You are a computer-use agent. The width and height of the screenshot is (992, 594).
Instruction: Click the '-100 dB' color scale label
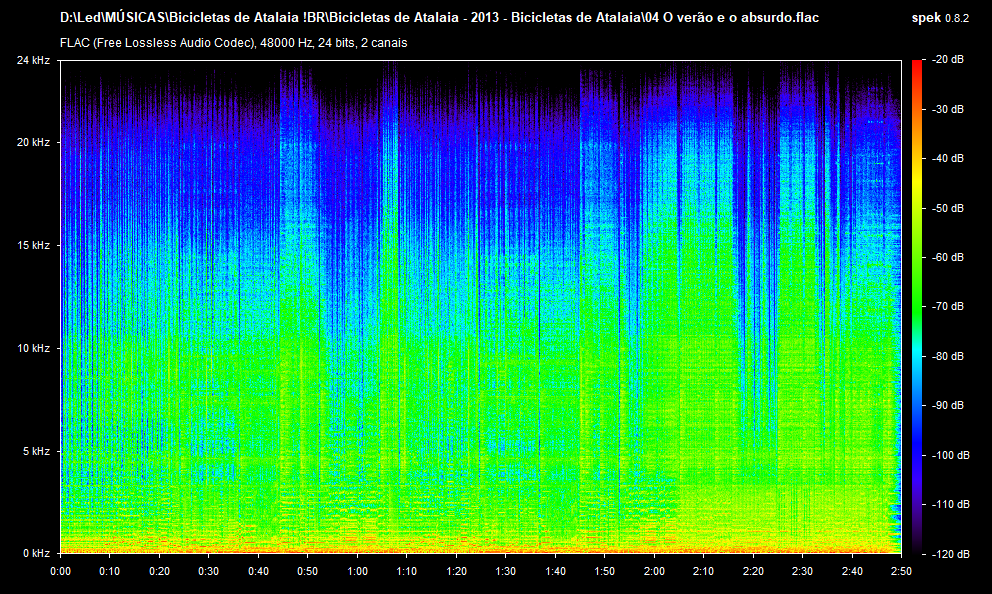(x=951, y=455)
